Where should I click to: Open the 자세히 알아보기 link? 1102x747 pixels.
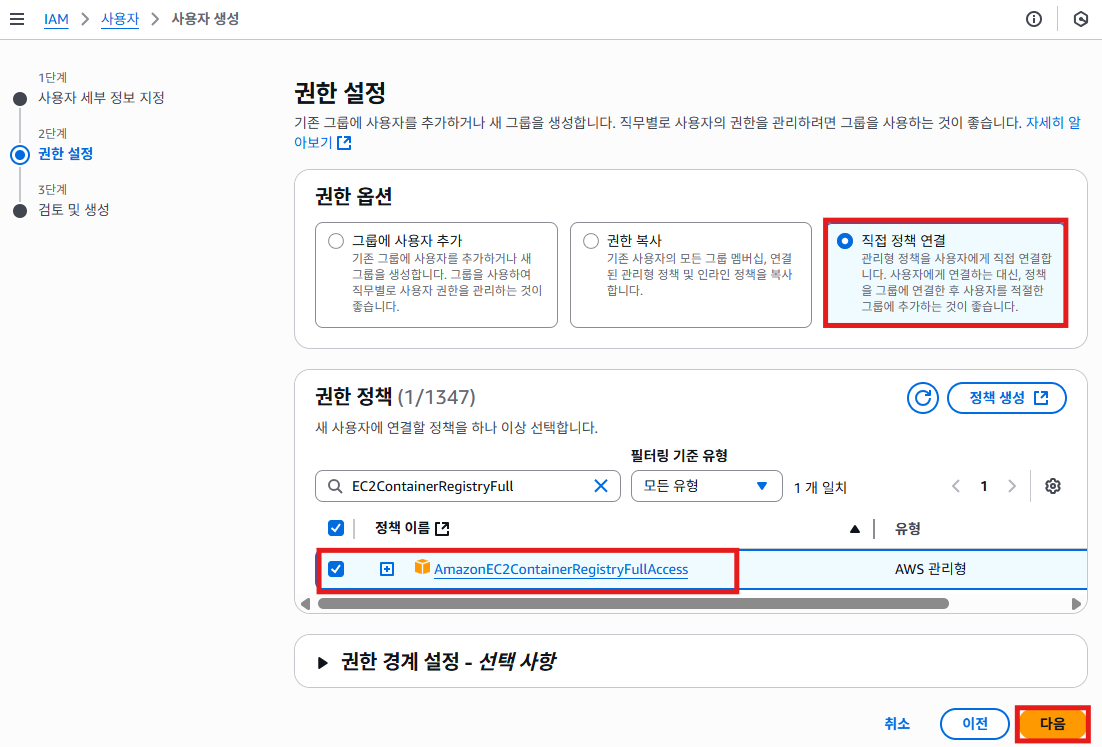point(1054,123)
